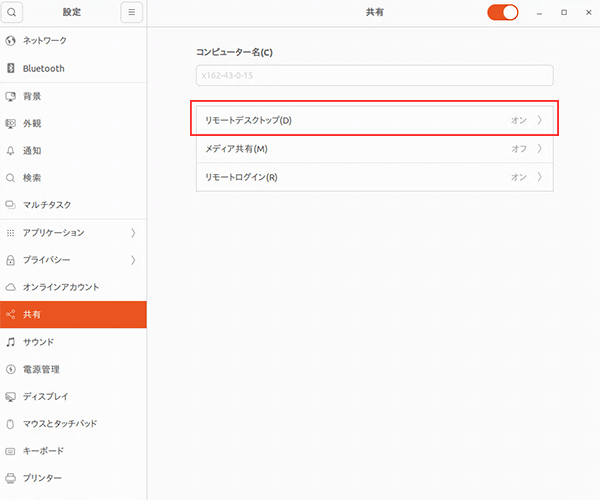
Task: Select 電源管理 in the sidebar
Action: 41,369
